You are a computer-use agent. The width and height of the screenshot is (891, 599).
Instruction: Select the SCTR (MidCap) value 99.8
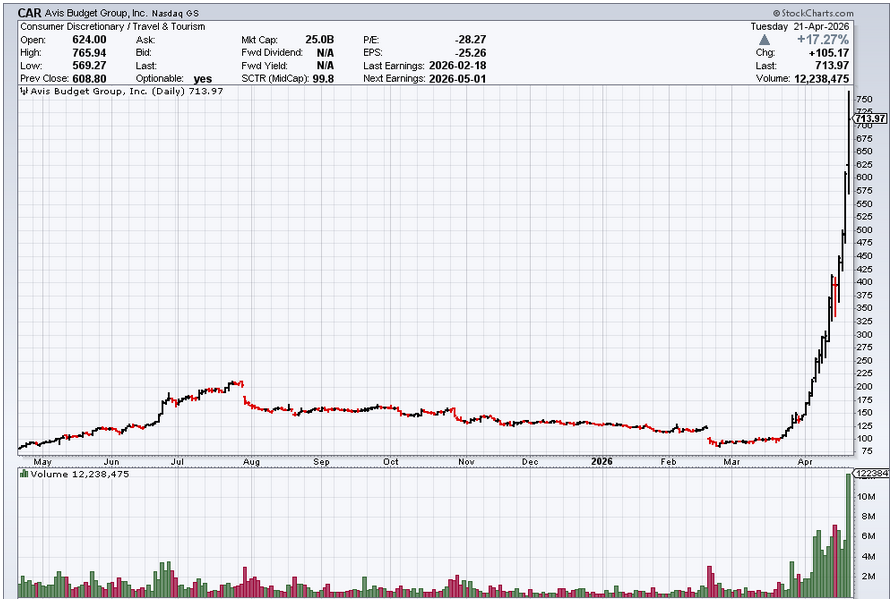click(x=323, y=79)
